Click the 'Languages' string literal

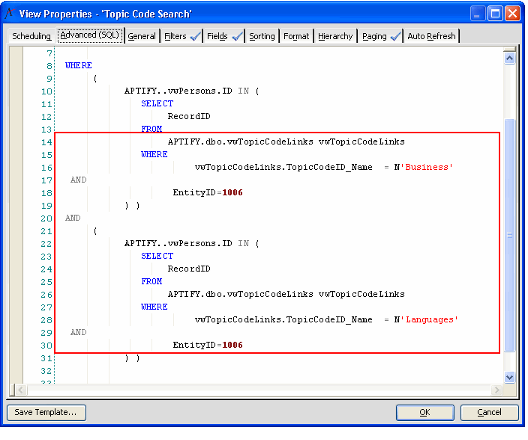click(x=429, y=319)
